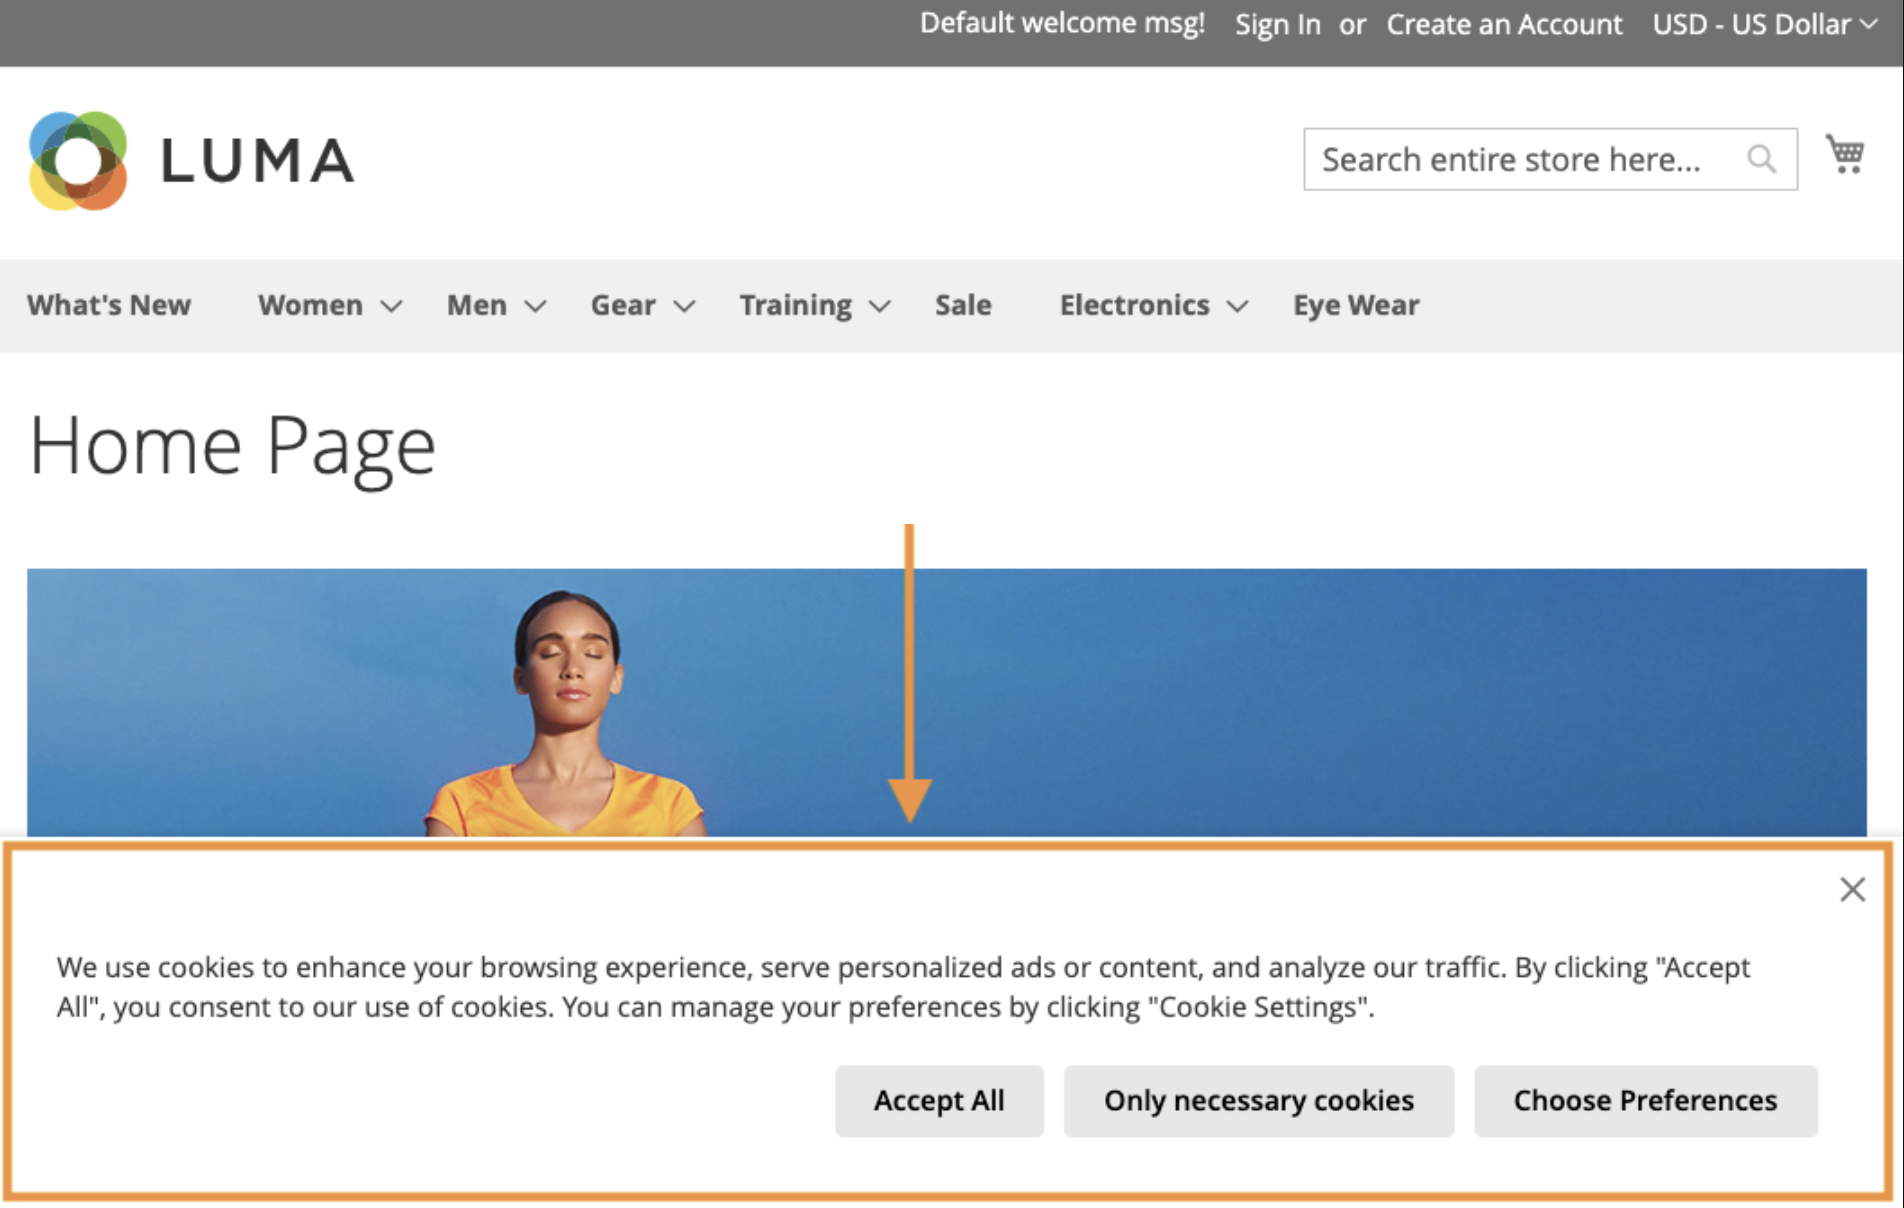1904x1208 pixels.
Task: Expand the Gear menu chevron
Action: pyautogui.click(x=684, y=306)
